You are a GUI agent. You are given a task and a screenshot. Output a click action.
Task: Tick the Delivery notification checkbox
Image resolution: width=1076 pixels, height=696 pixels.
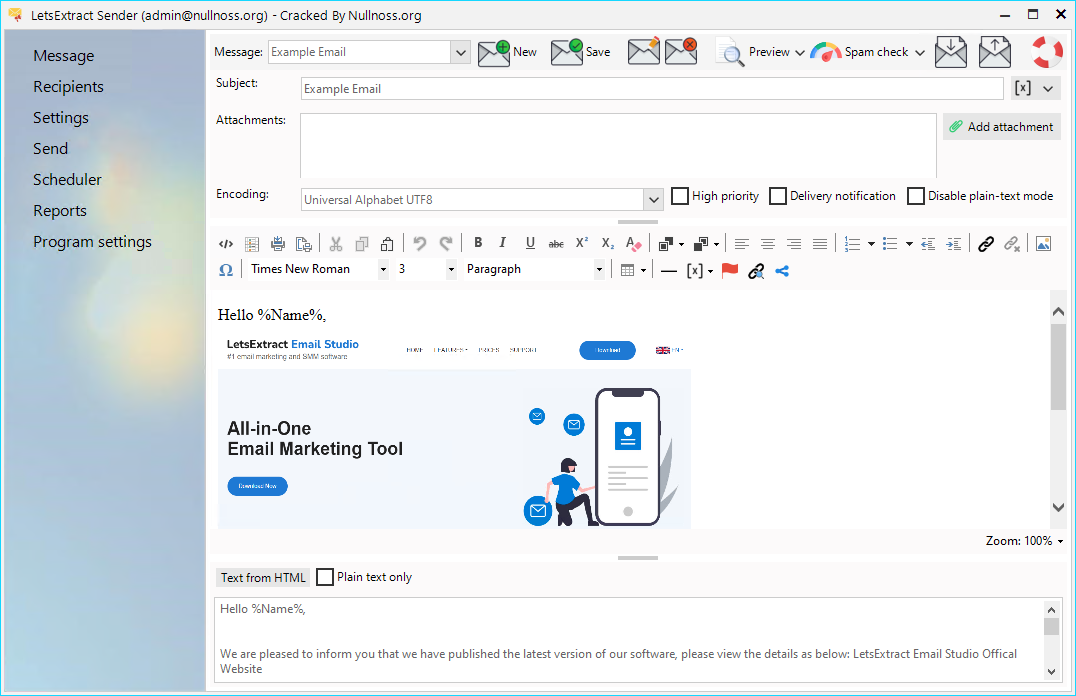[x=777, y=196]
